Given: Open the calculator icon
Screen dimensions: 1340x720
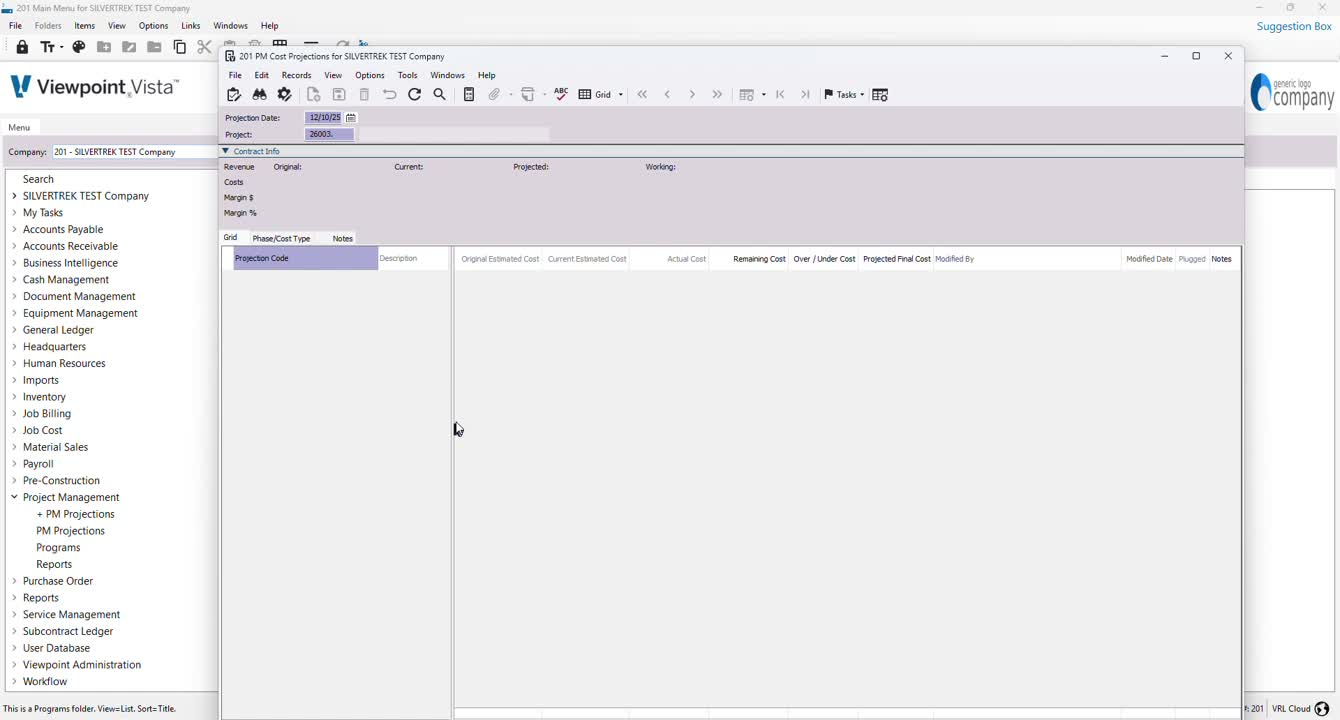Looking at the screenshot, I should coord(469,95).
